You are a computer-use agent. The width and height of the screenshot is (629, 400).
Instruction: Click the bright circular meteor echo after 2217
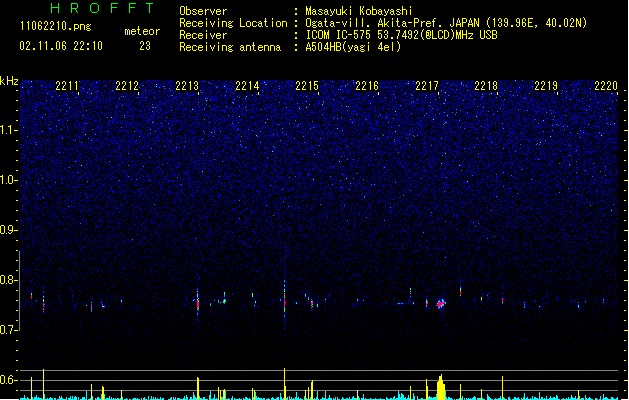pyautogui.click(x=441, y=304)
